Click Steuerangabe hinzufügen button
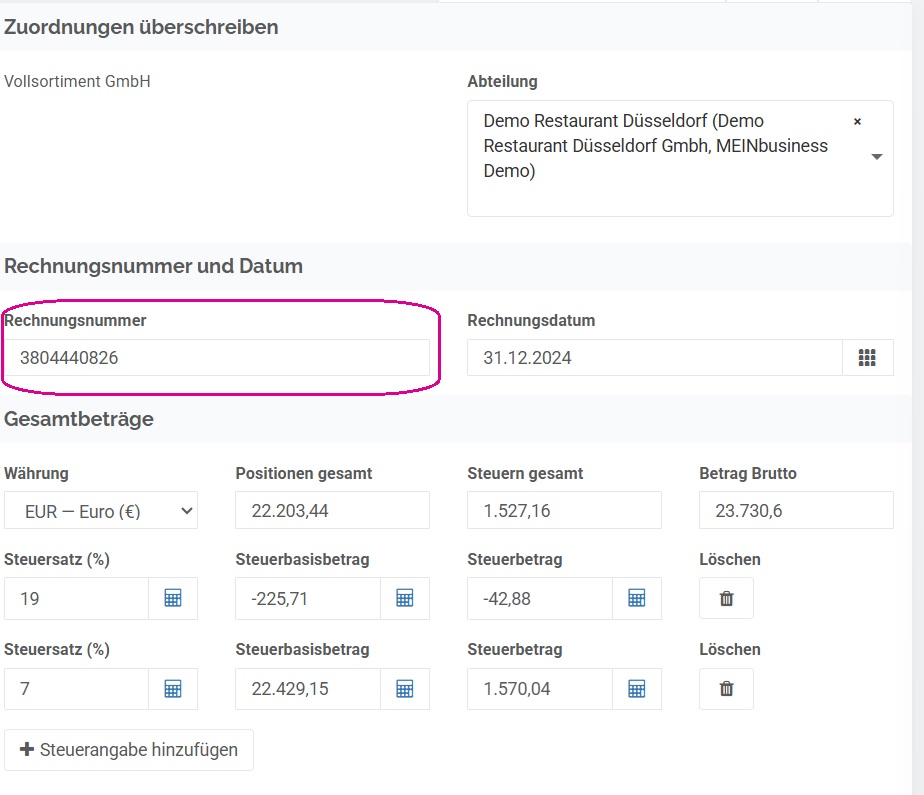Screen dimensions: 924x795 pos(129,750)
